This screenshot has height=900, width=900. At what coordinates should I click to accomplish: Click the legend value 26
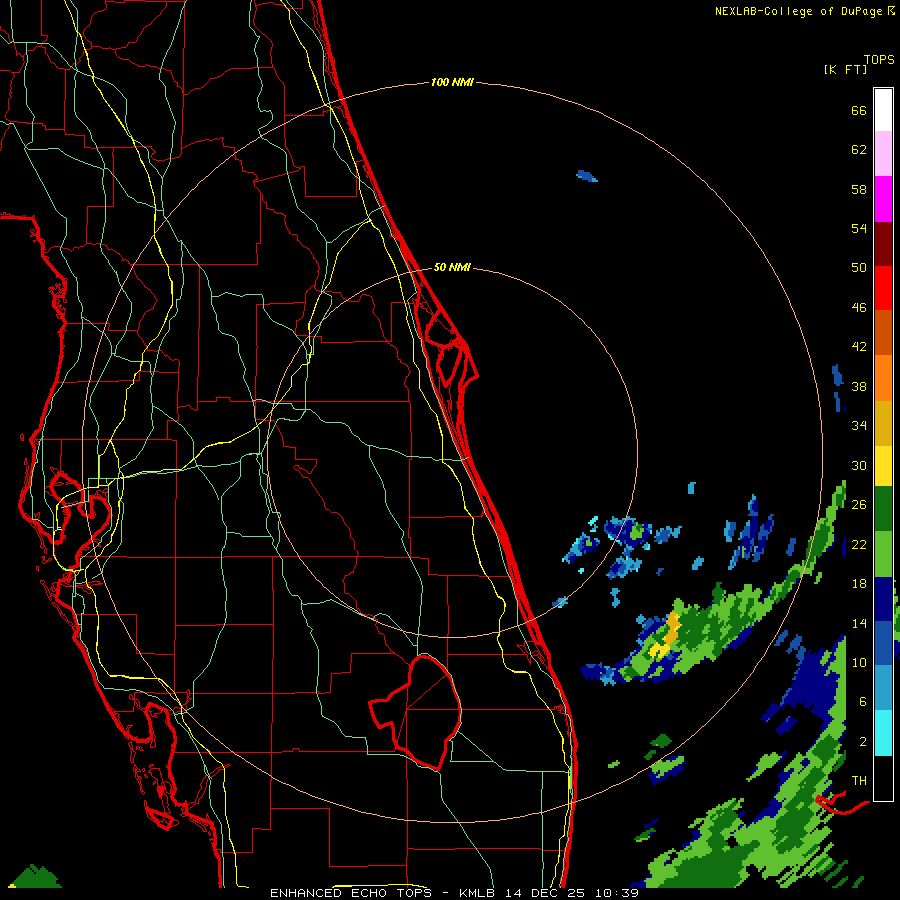click(x=859, y=505)
